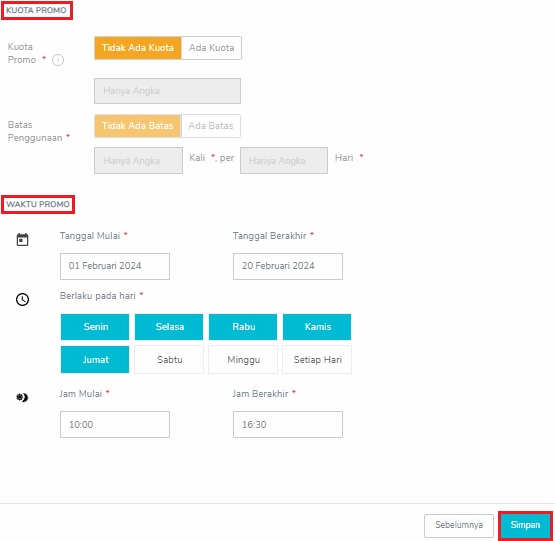Open the Tanggal Mulai date picker
The height and width of the screenshot is (541, 555).
[115, 266]
